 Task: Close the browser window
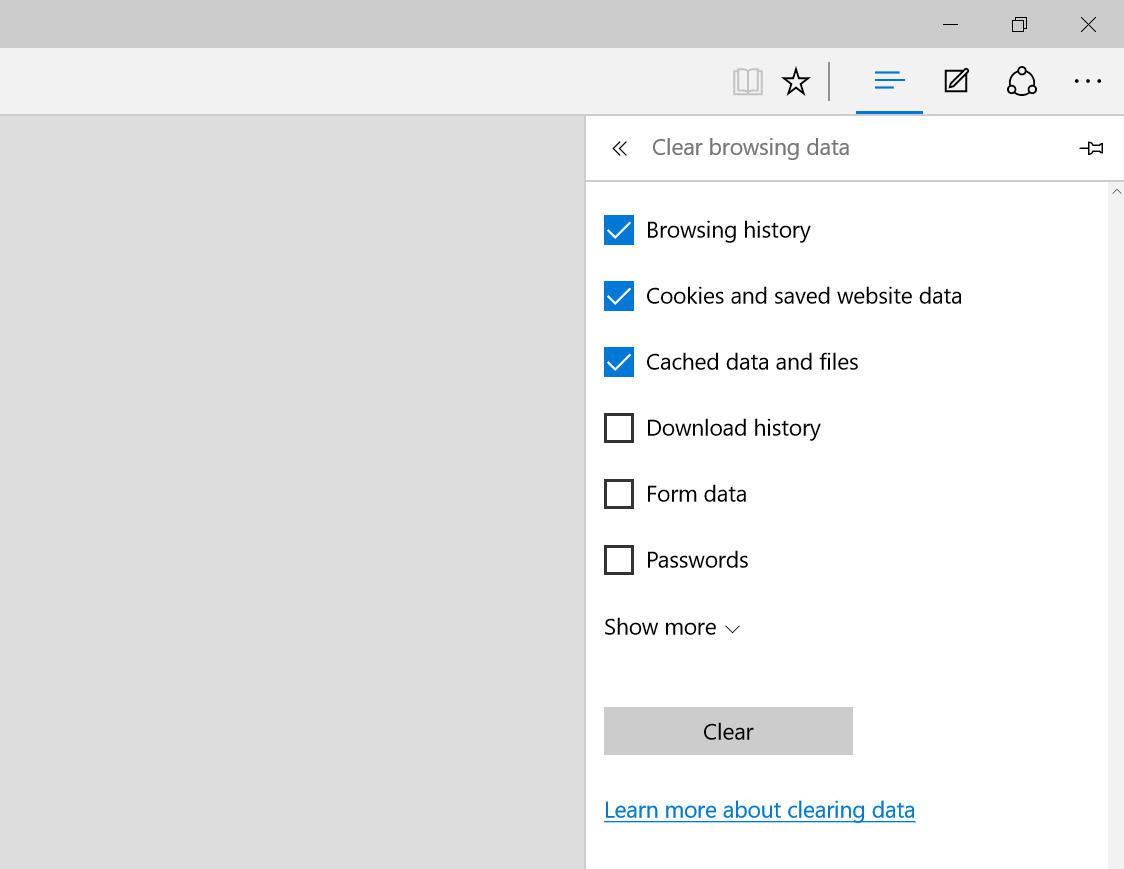pyautogui.click(x=1088, y=24)
